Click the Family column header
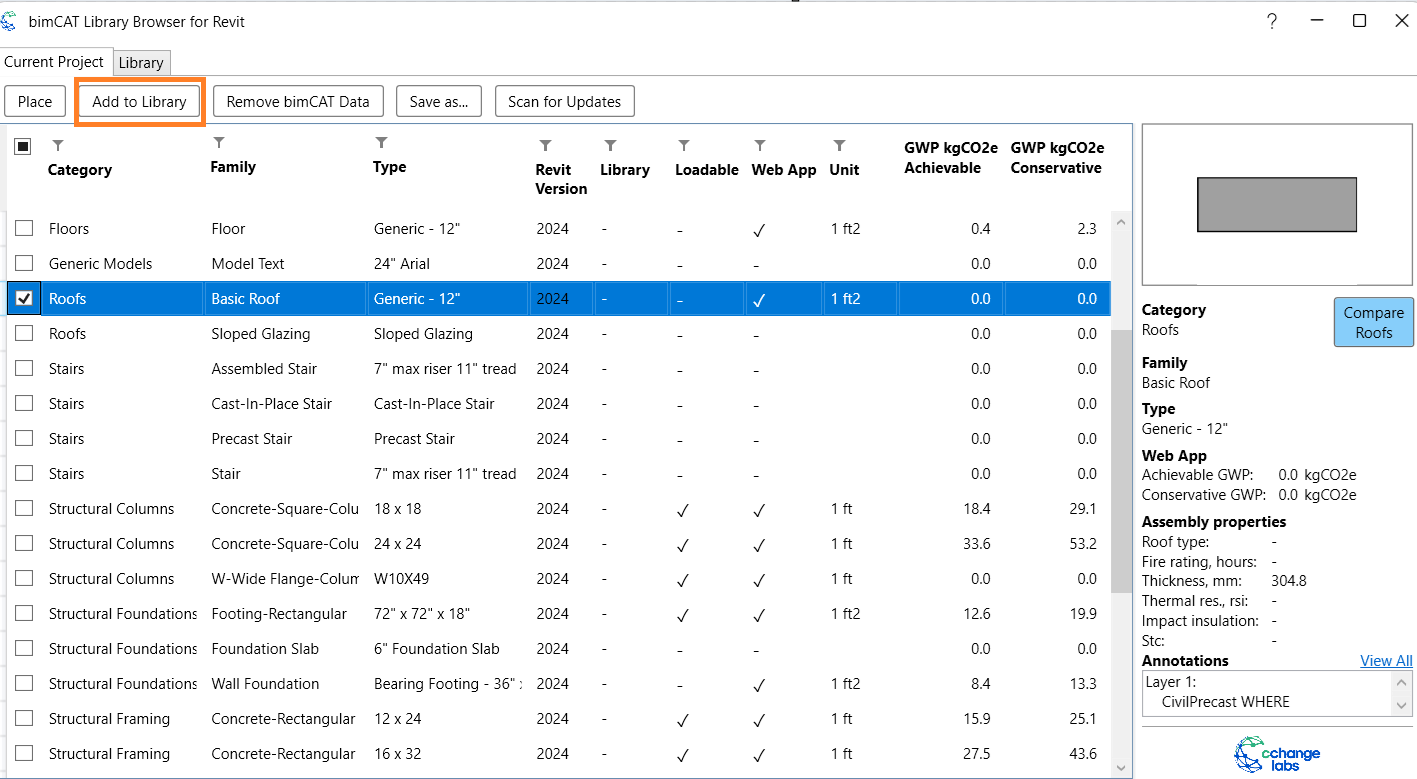Screen dimensions: 1417x779 pos(233,167)
